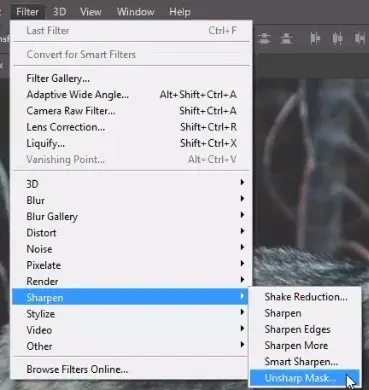
Task: Apply the Sharpen More filter
Action: [x=305, y=345]
